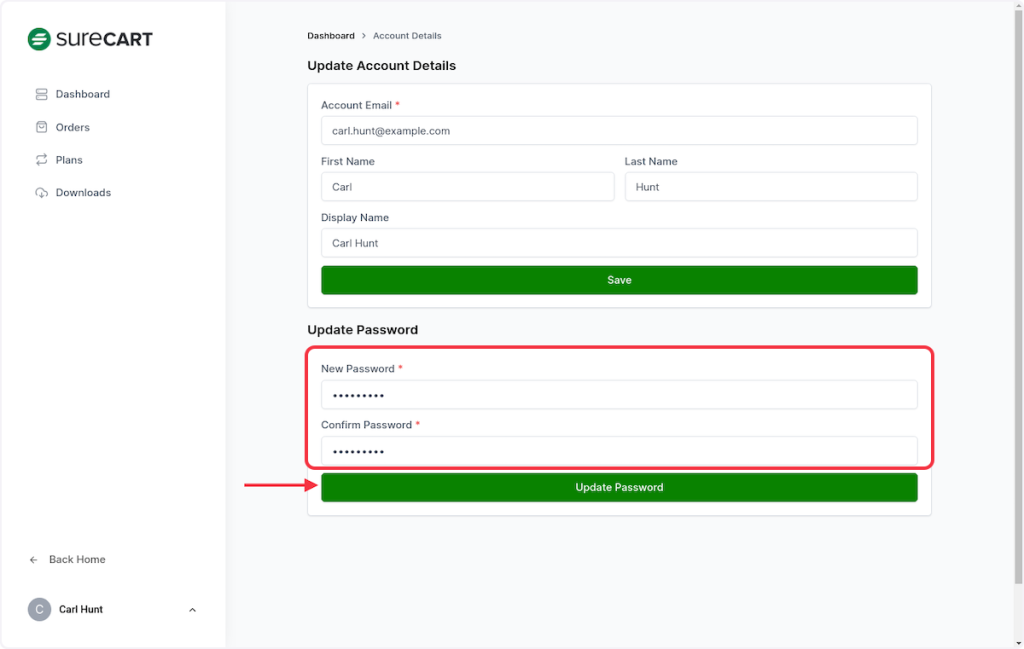The height and width of the screenshot is (649, 1024).
Task: Focus the Account Email field
Action: [619, 131]
